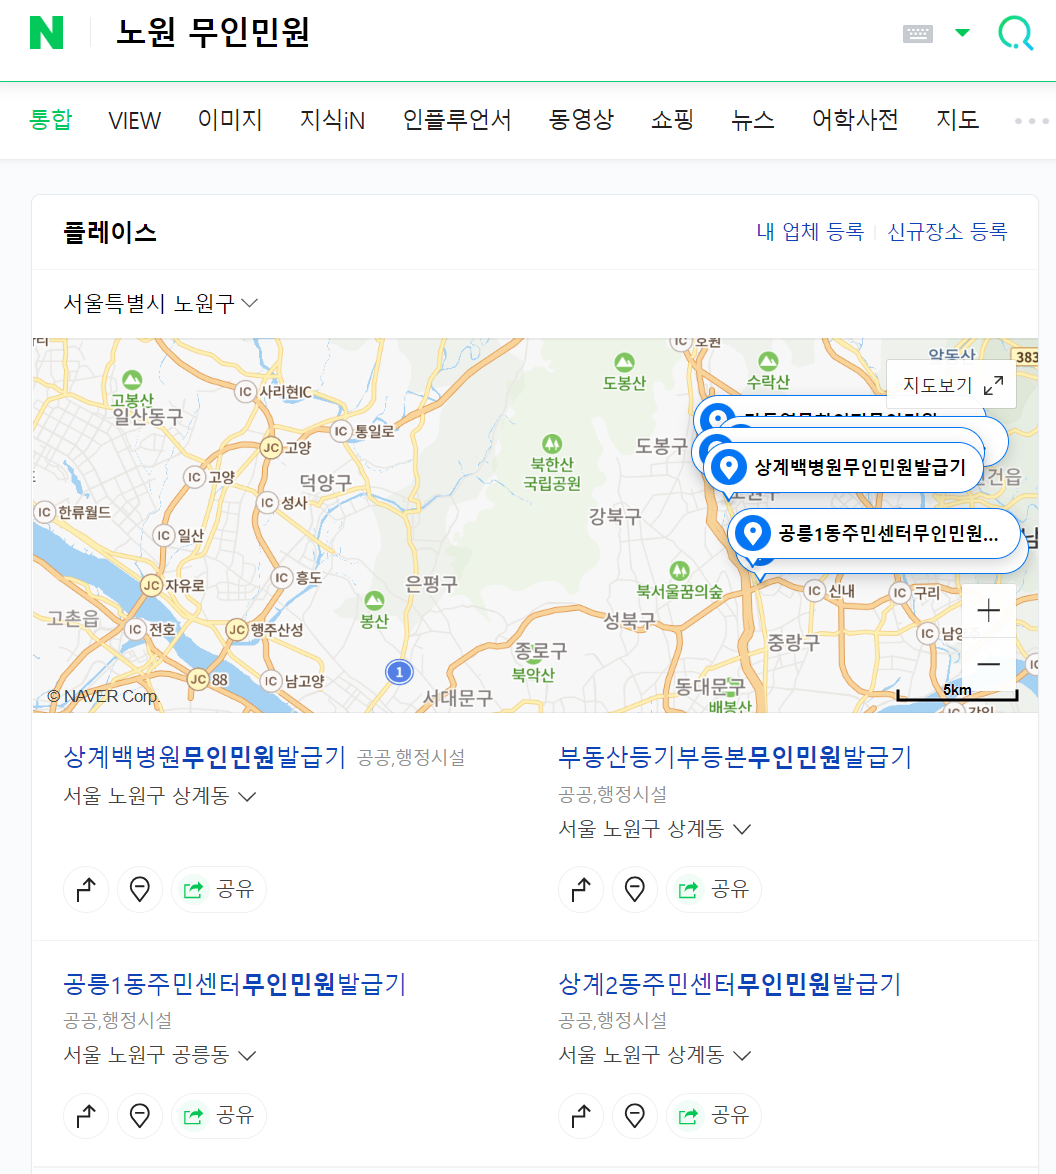Image resolution: width=1056 pixels, height=1174 pixels.
Task: Share 공릉1동주민센터무인민원발급기 via 공유
Action: pyautogui.click(x=219, y=1116)
